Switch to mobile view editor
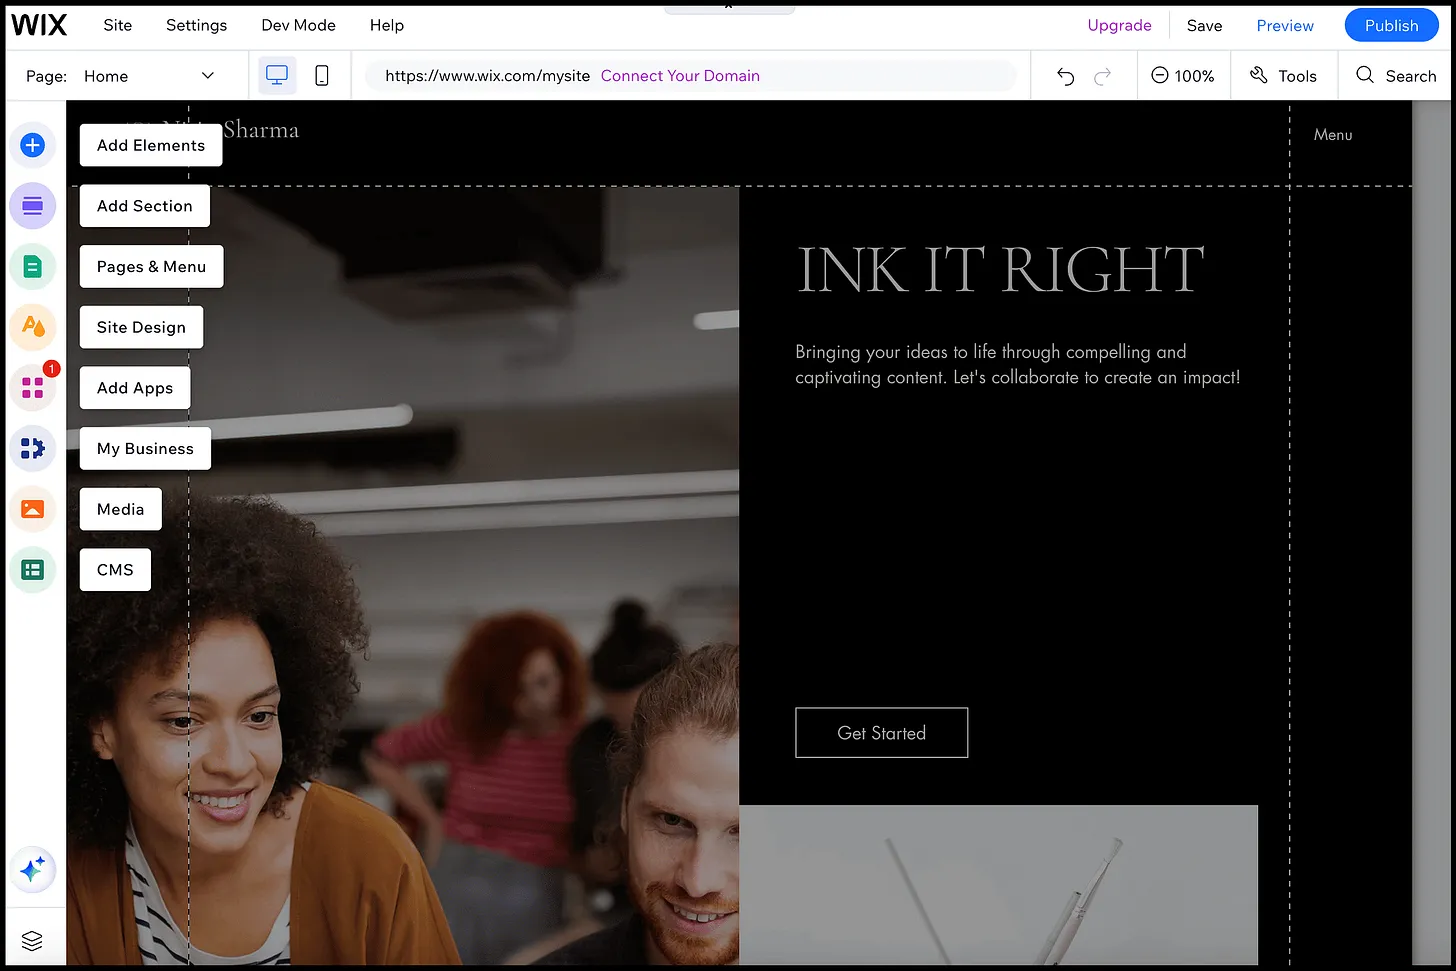 tap(322, 76)
